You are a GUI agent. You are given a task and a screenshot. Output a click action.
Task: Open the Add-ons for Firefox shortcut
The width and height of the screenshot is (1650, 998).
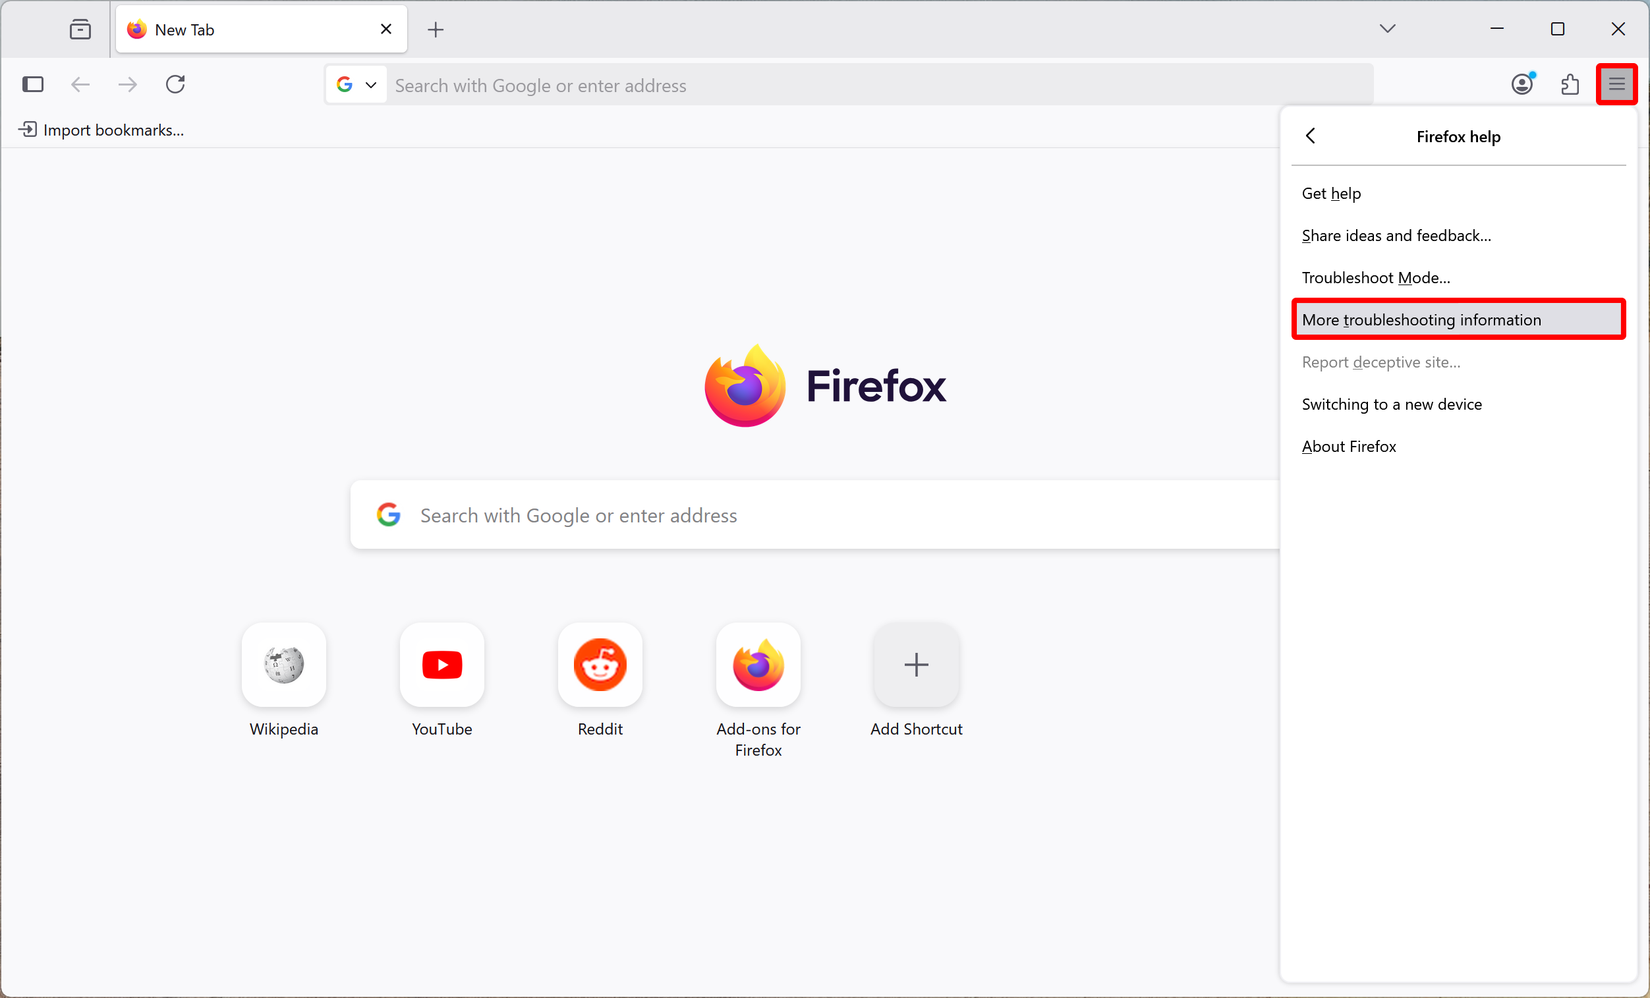point(757,665)
